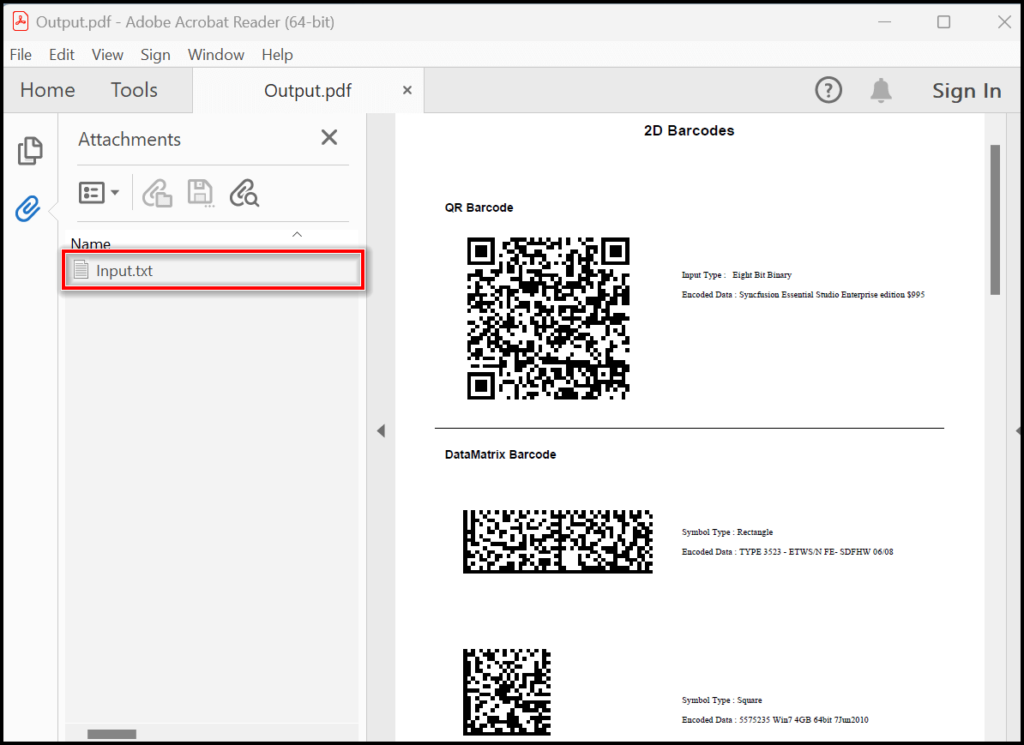Switch to the Tools tab
Viewport: 1024px width, 745px height.
[133, 89]
